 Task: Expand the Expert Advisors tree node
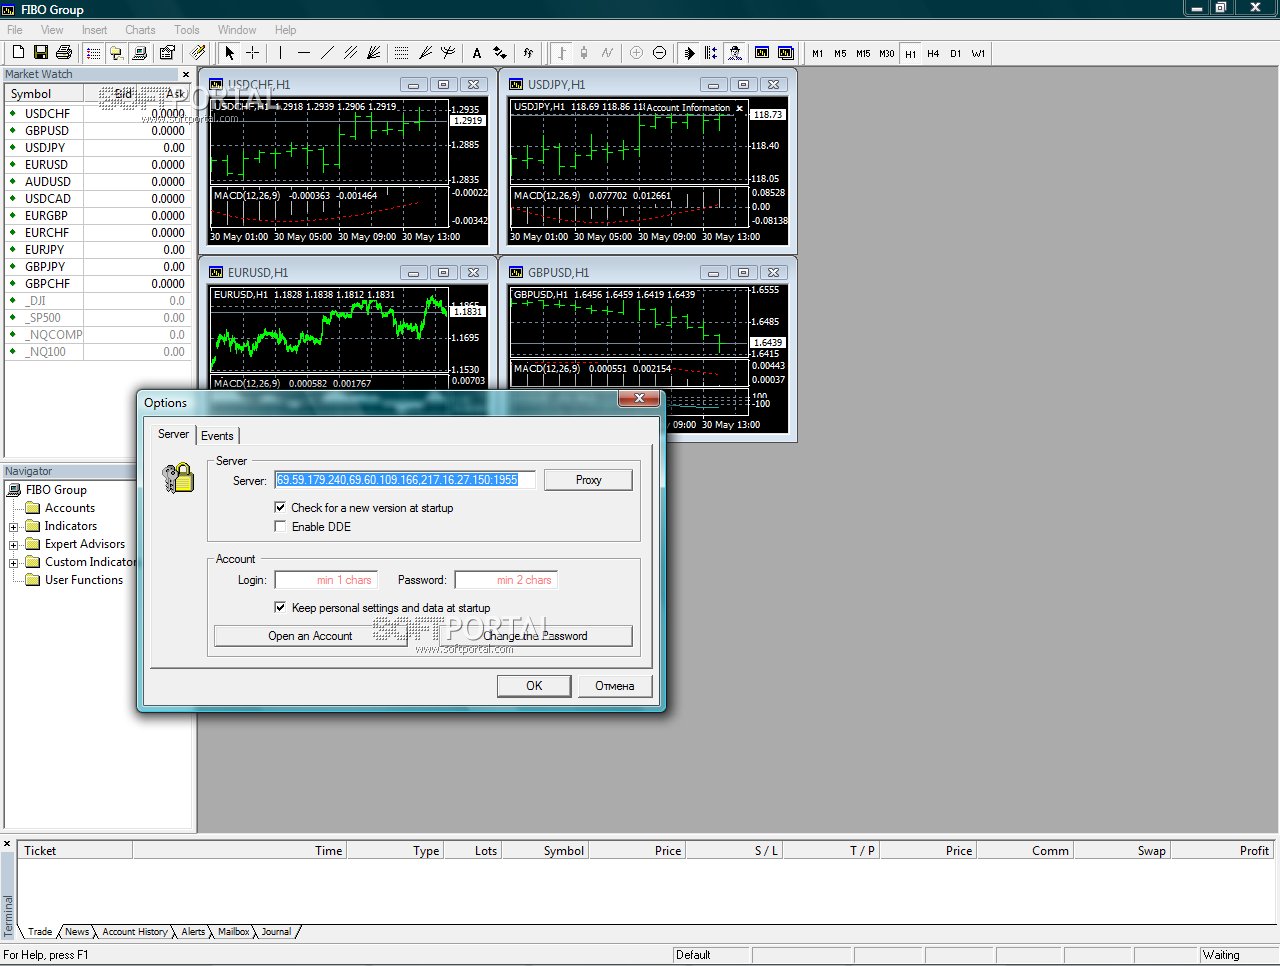pyautogui.click(x=14, y=545)
